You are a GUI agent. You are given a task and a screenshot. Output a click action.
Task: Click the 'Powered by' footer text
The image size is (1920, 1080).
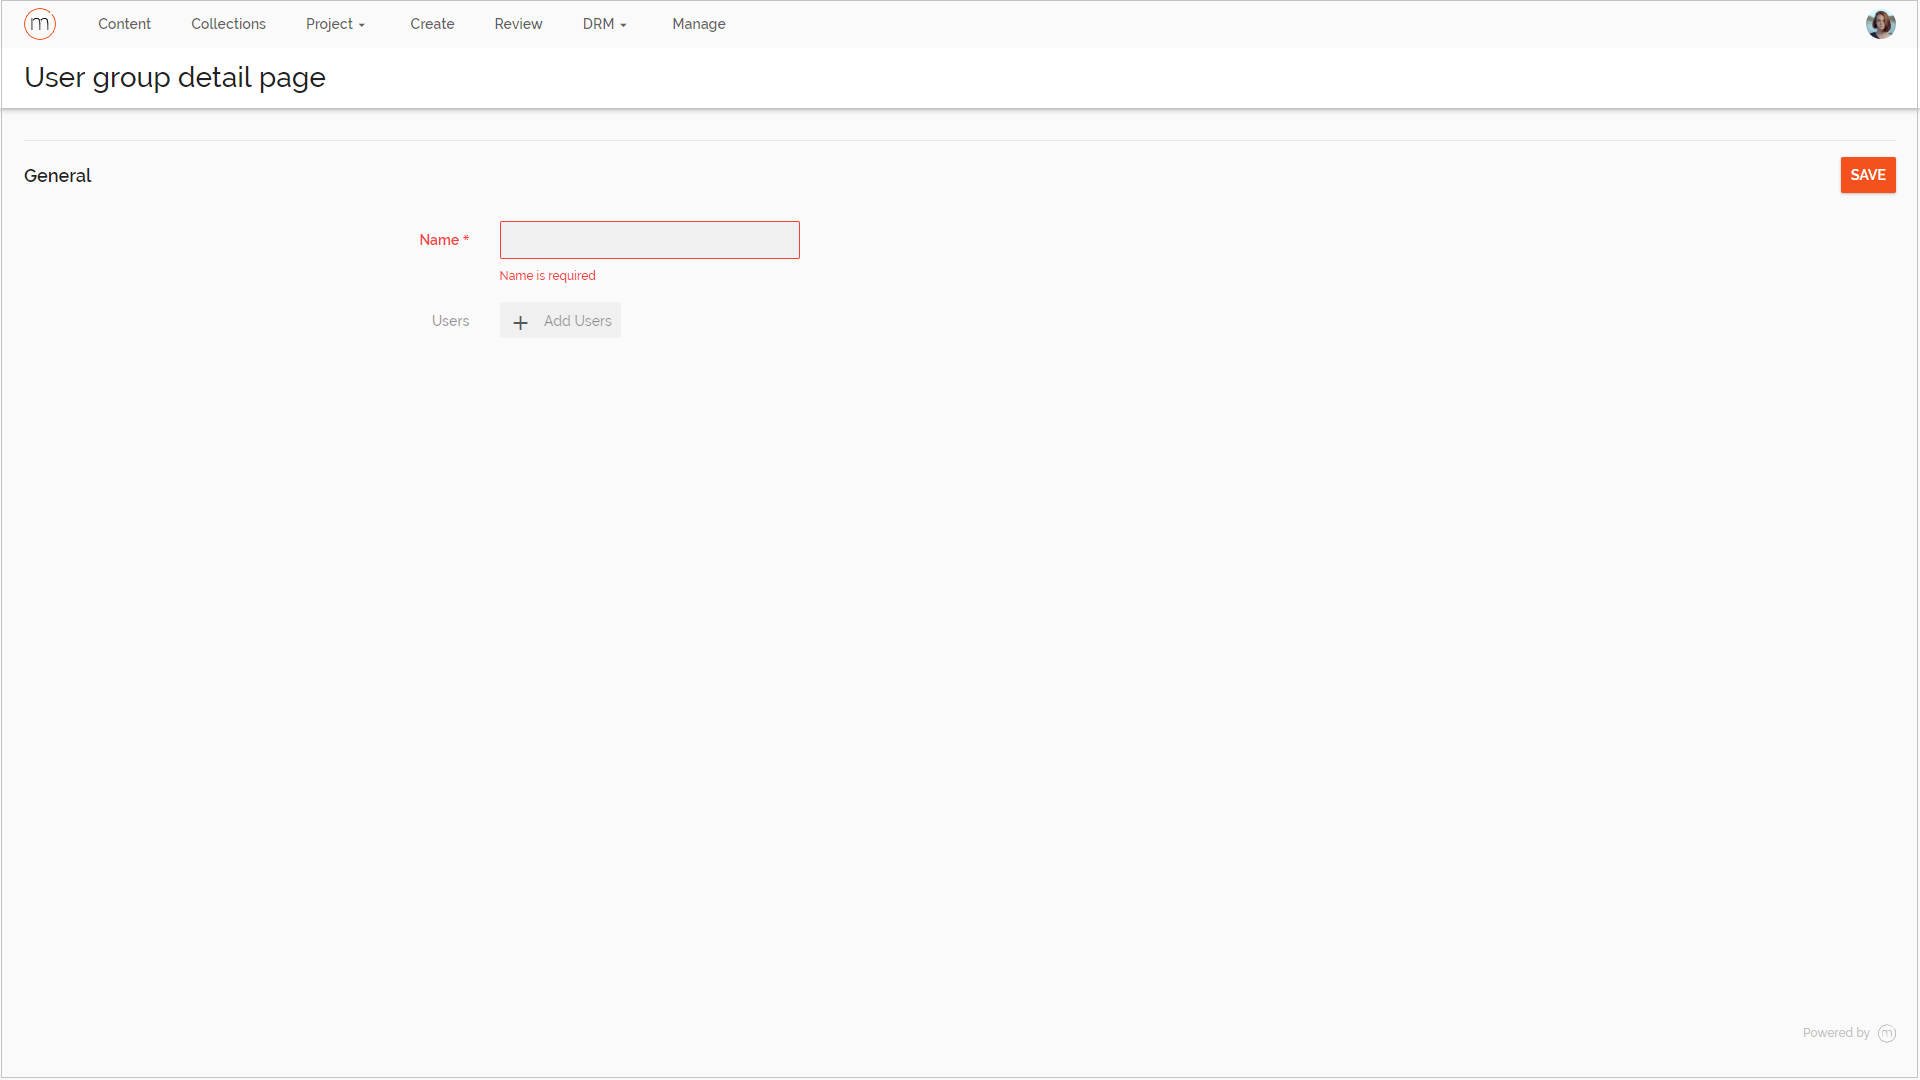point(1835,1034)
